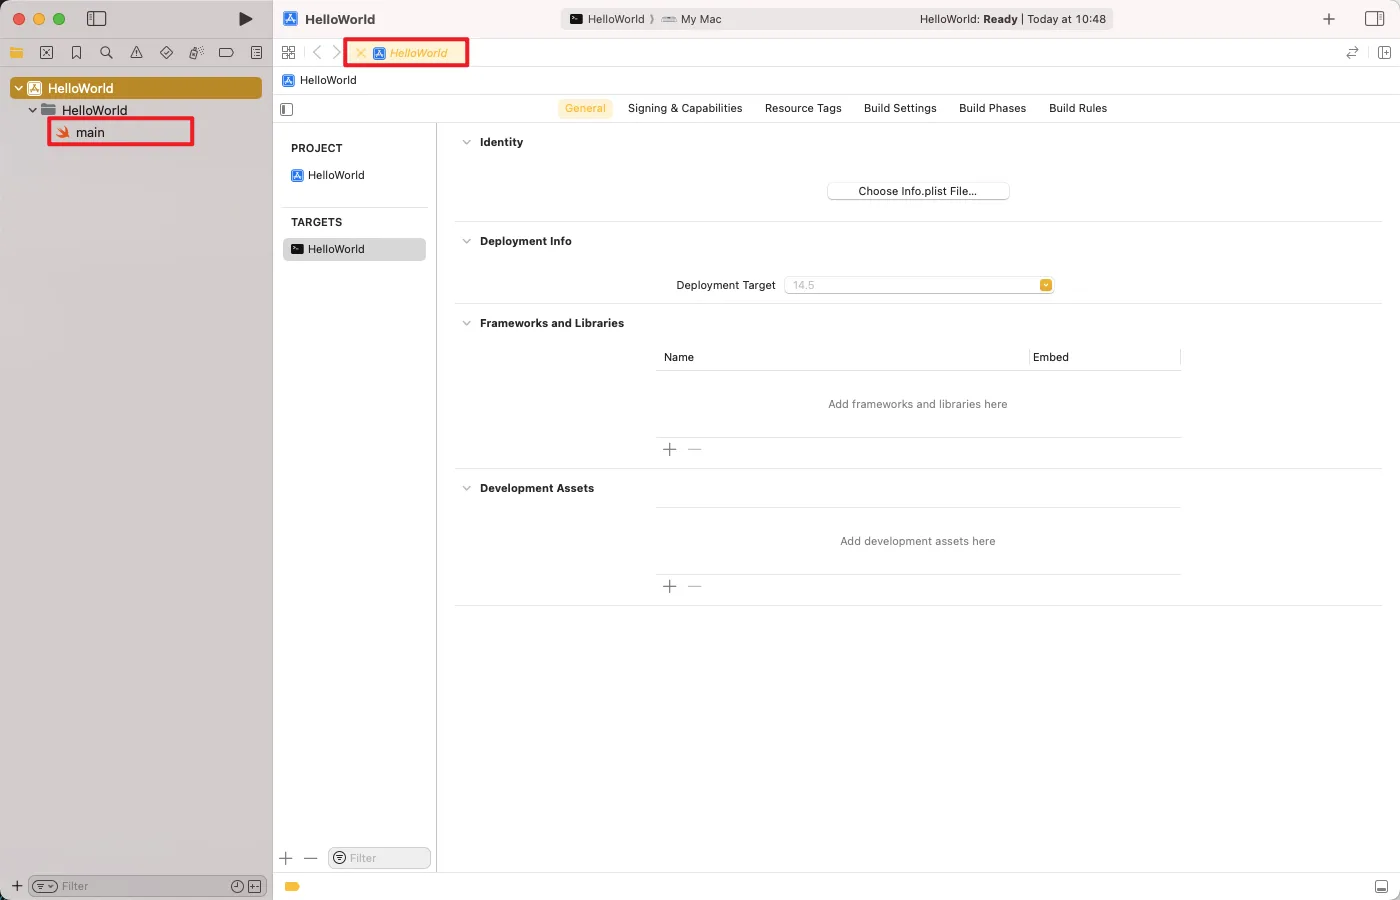Choose the My Mac run destination
The width and height of the screenshot is (1400, 900).
692,19
